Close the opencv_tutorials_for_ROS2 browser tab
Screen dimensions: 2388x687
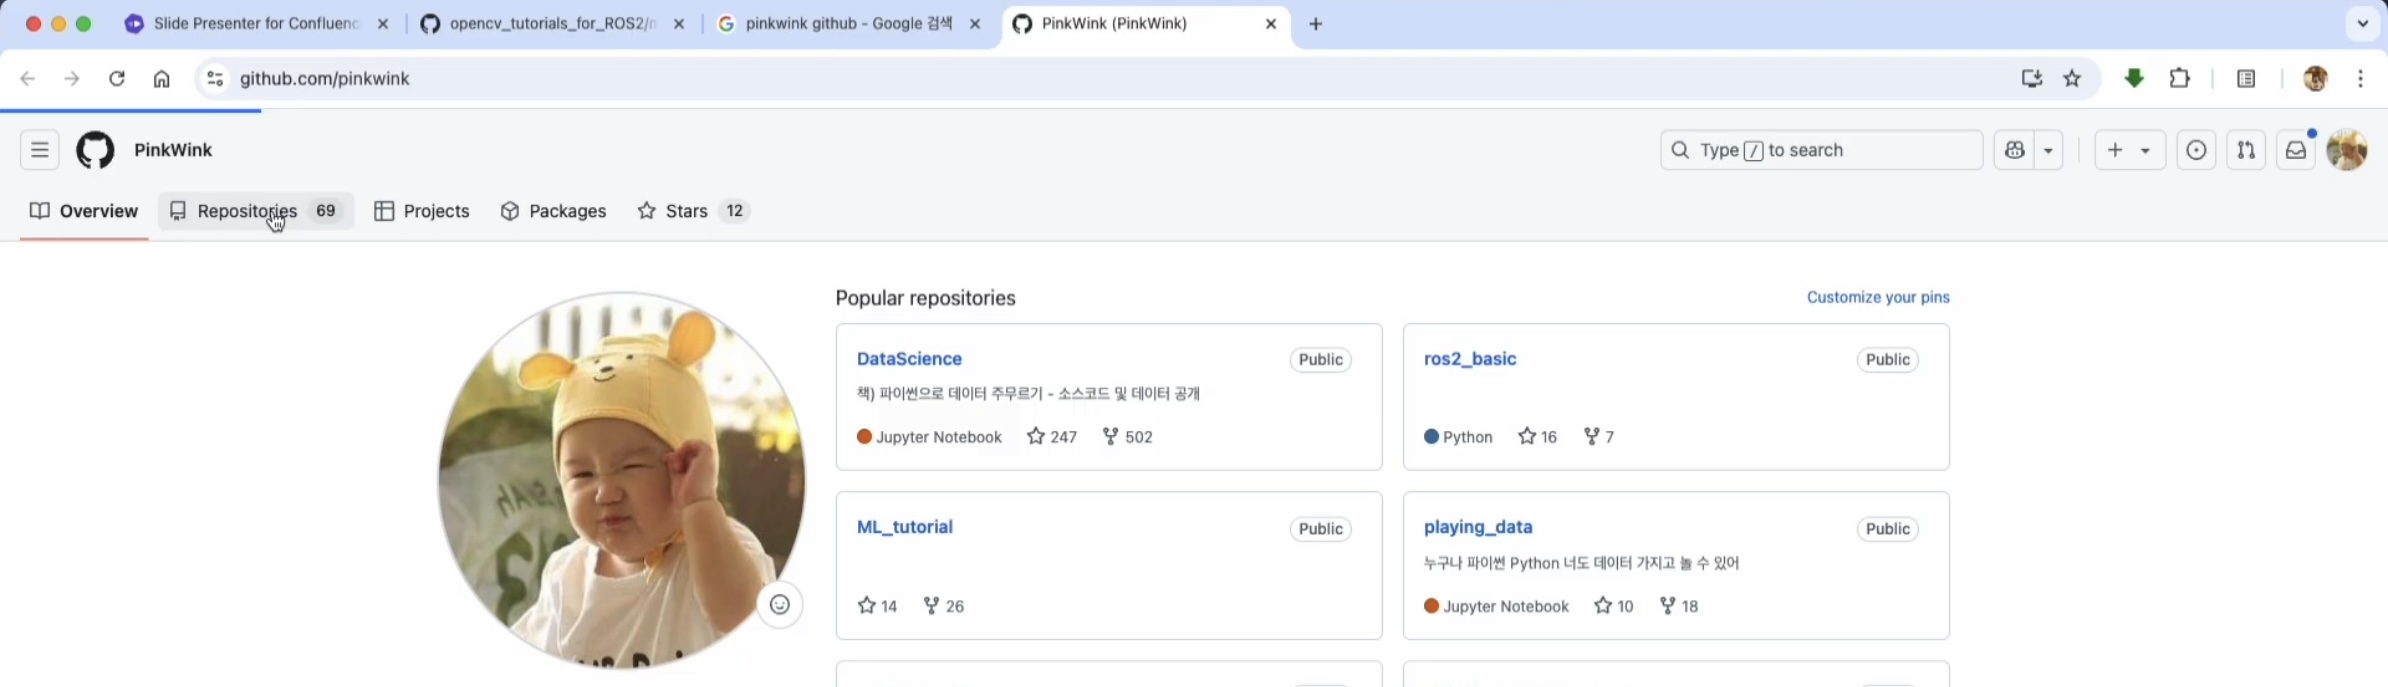pos(679,24)
